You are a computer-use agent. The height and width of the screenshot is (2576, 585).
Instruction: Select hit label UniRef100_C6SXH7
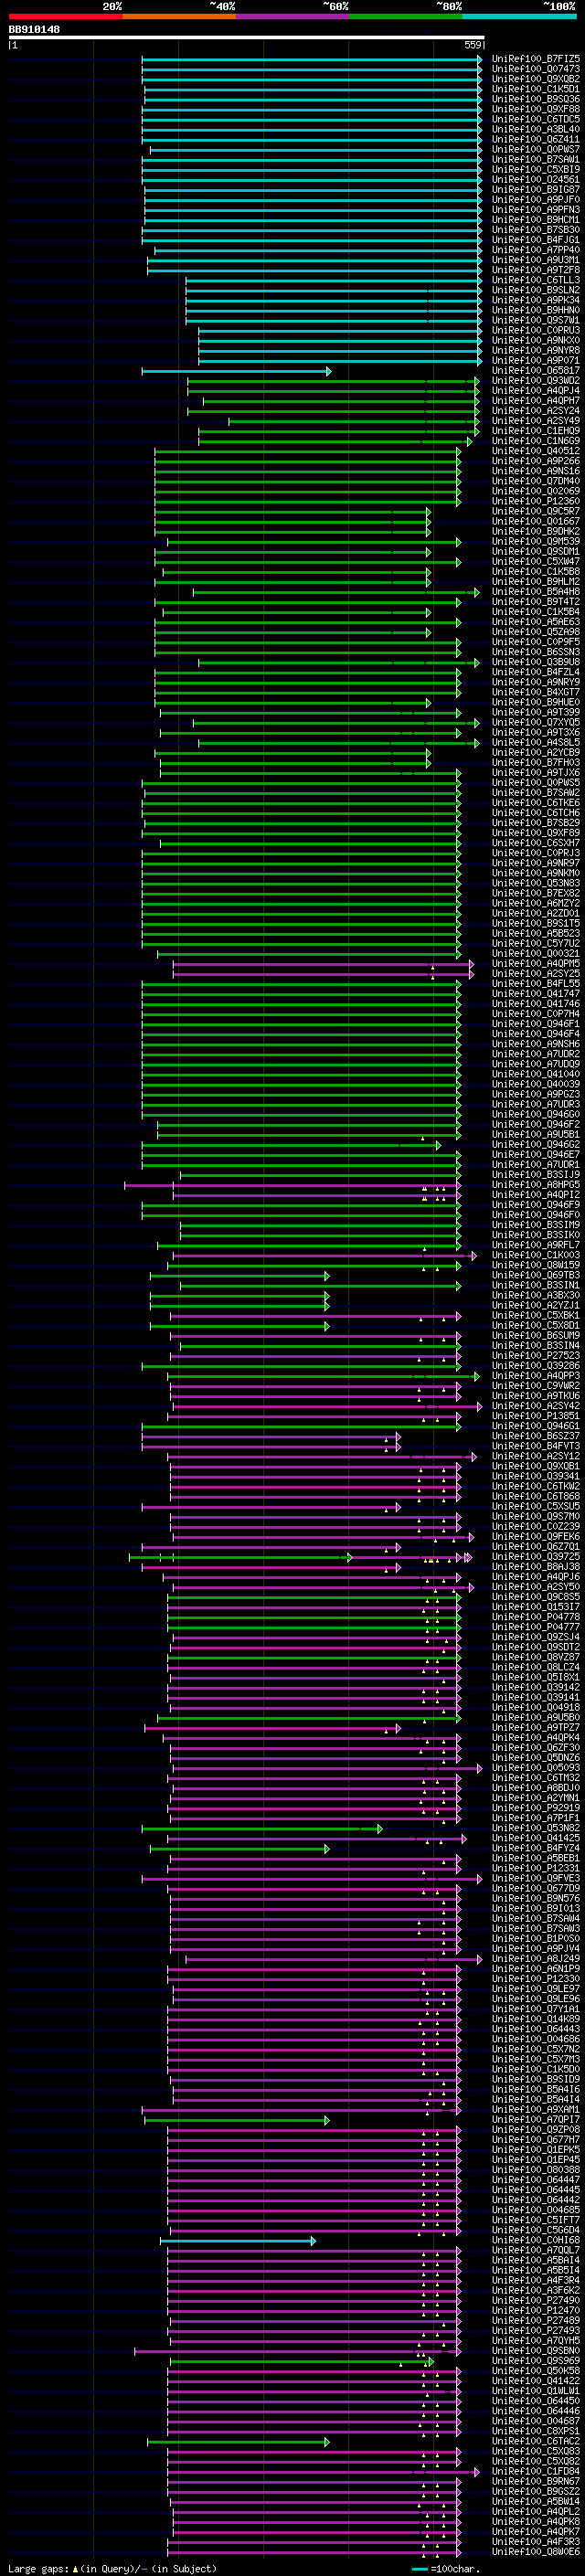pos(536,843)
